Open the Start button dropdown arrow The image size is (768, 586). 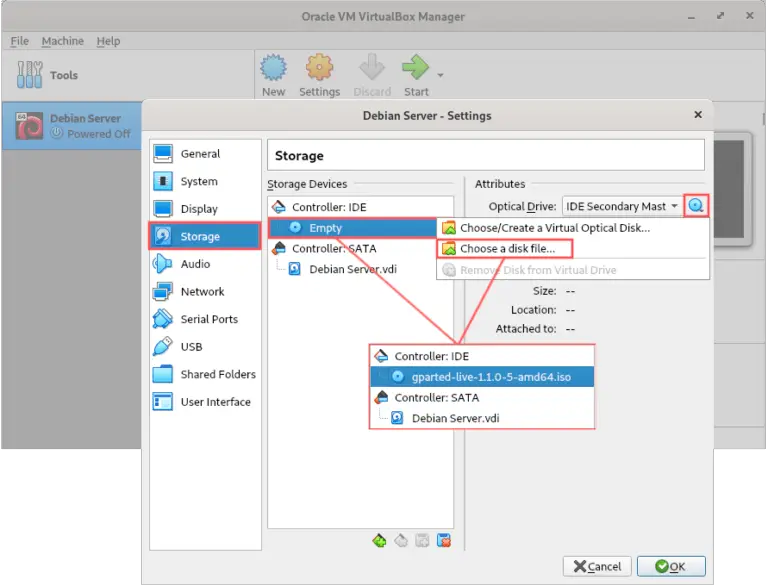tap(440, 75)
